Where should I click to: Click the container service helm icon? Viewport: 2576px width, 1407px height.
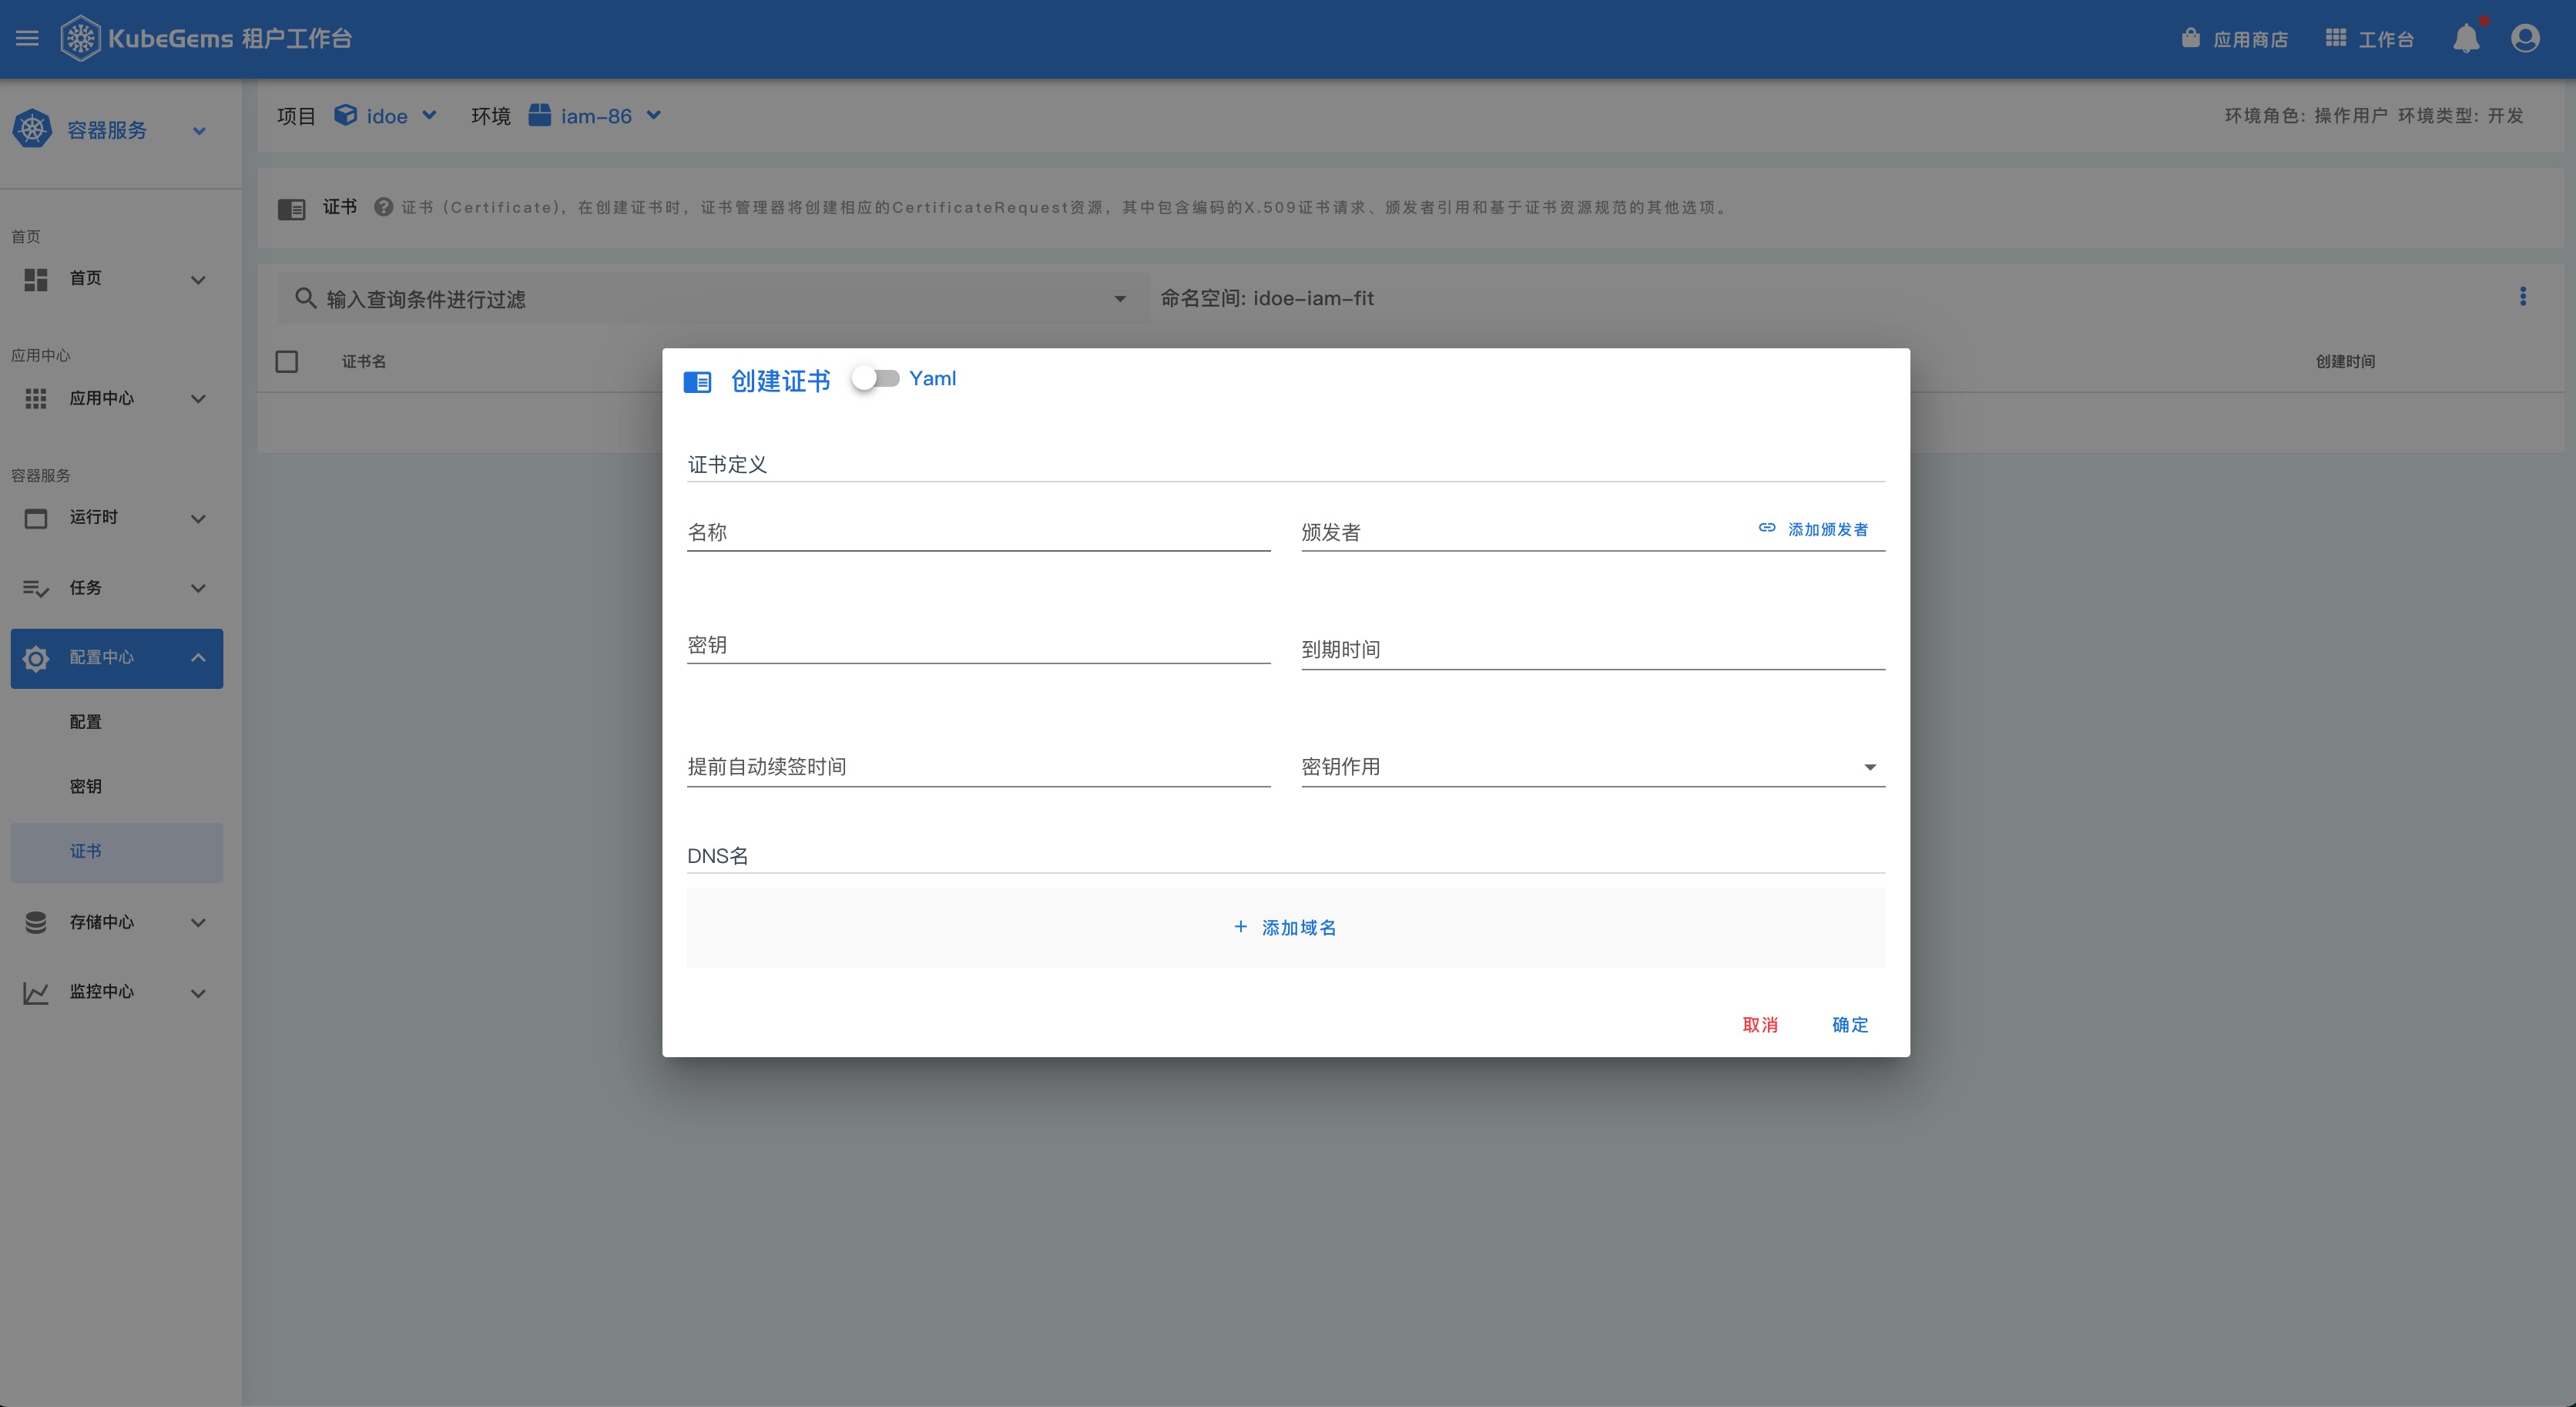(x=32, y=129)
